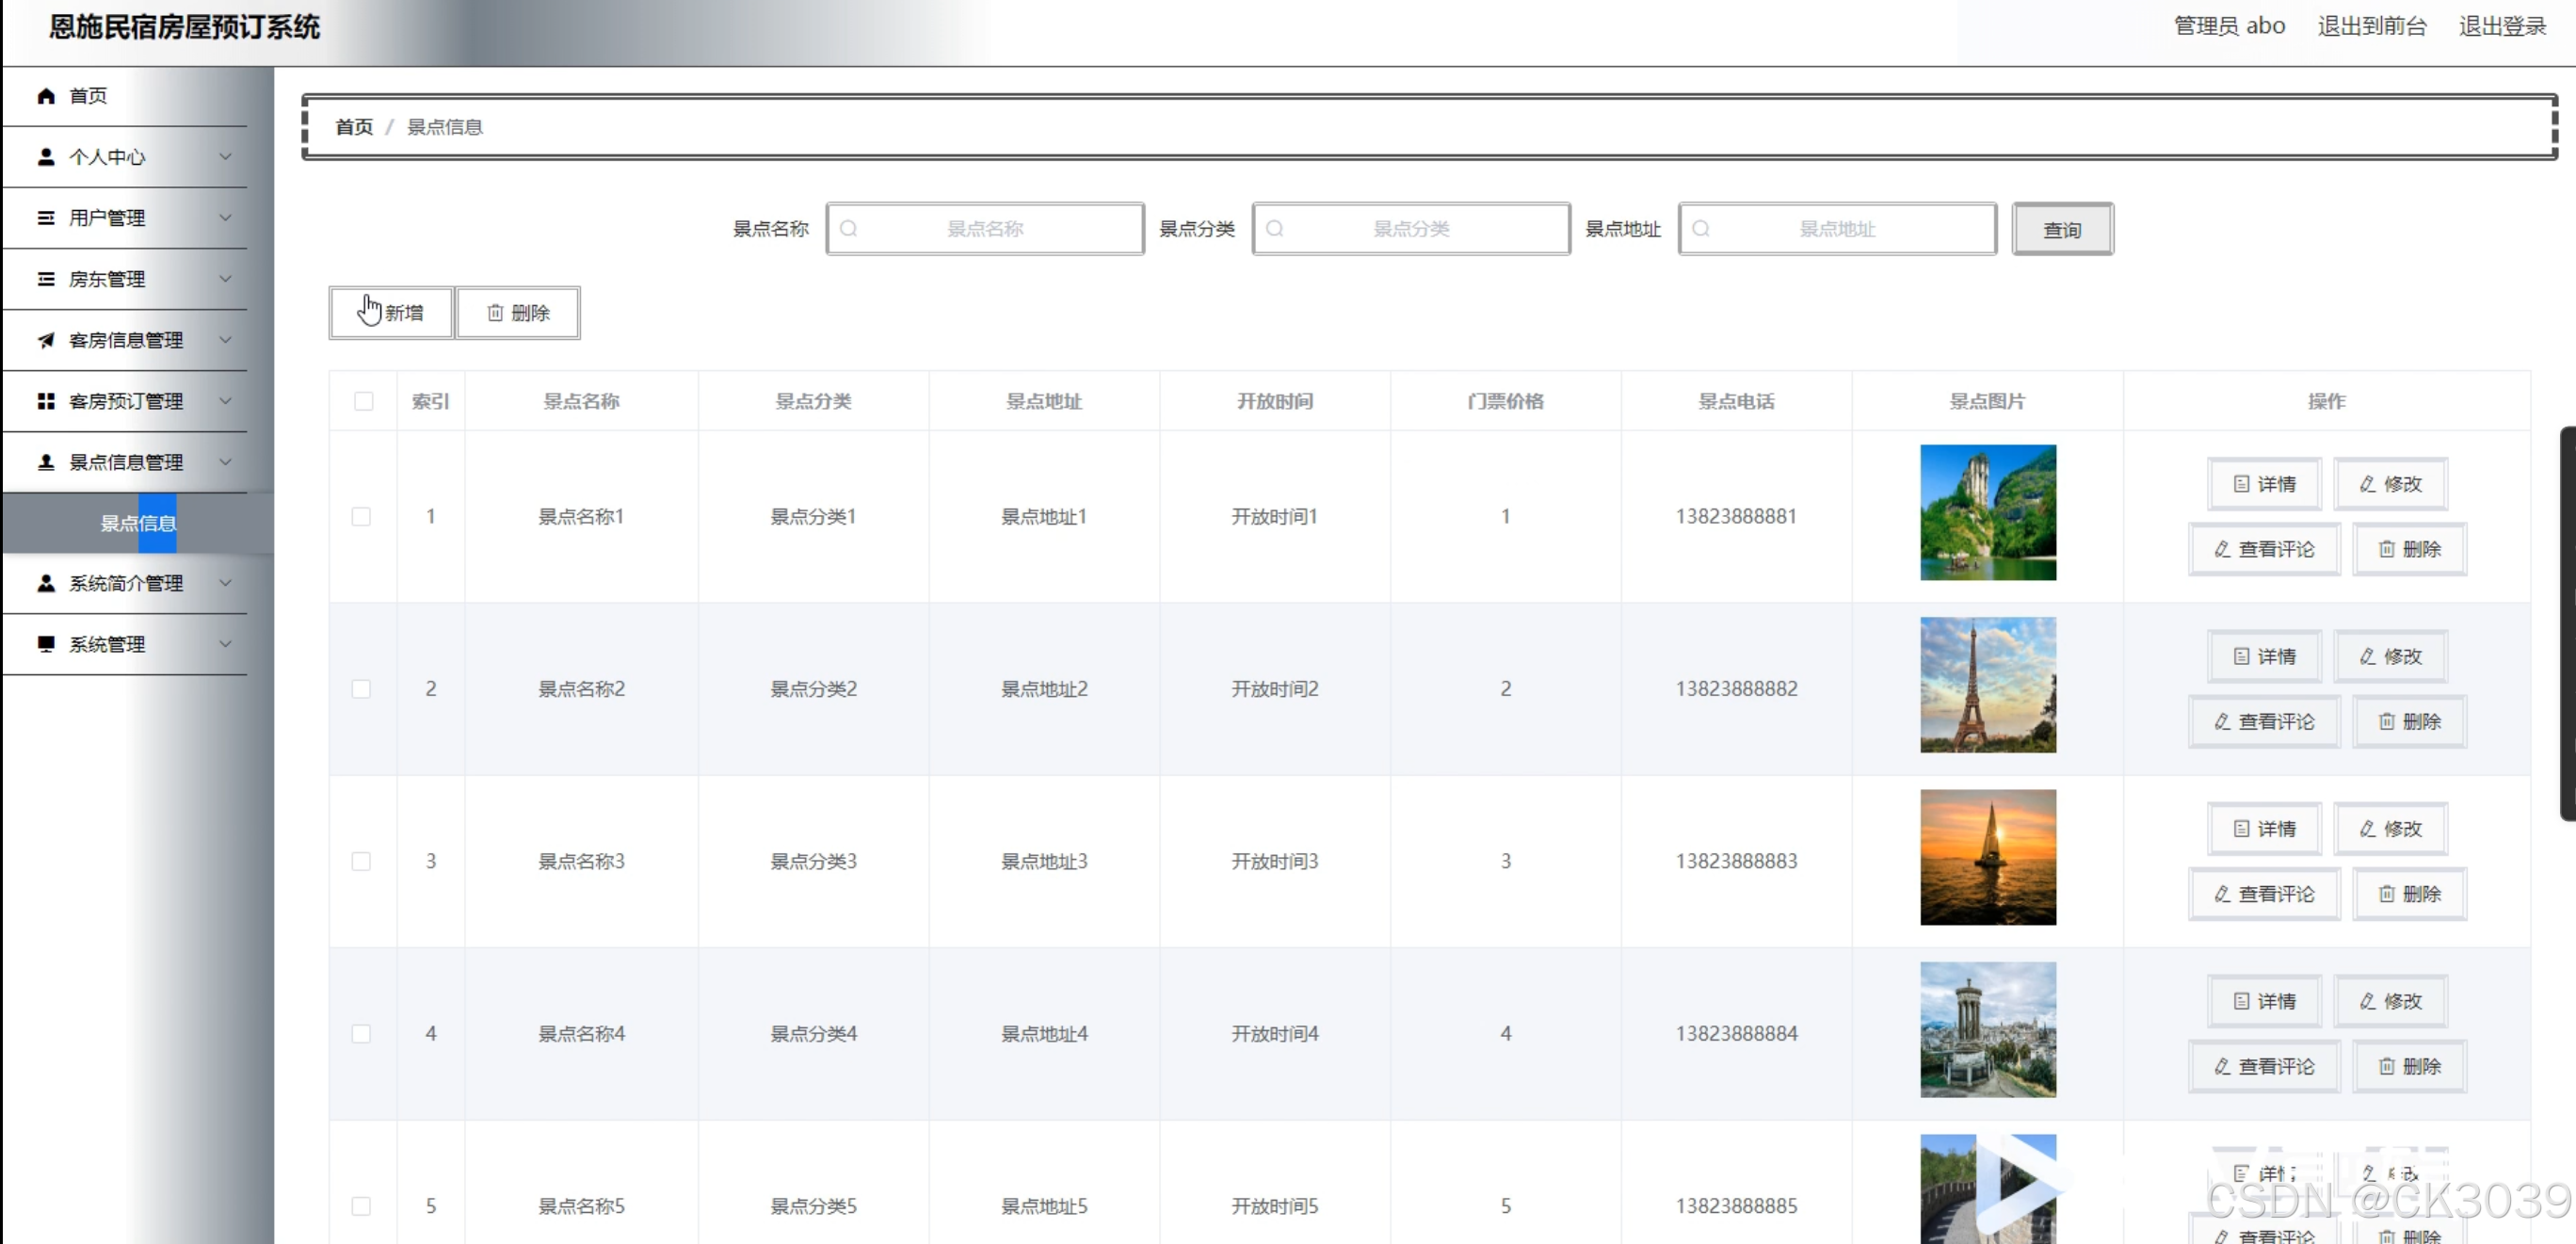The height and width of the screenshot is (1244, 2576).
Task: Click the search icon in 景点名称 field
Action: point(849,229)
